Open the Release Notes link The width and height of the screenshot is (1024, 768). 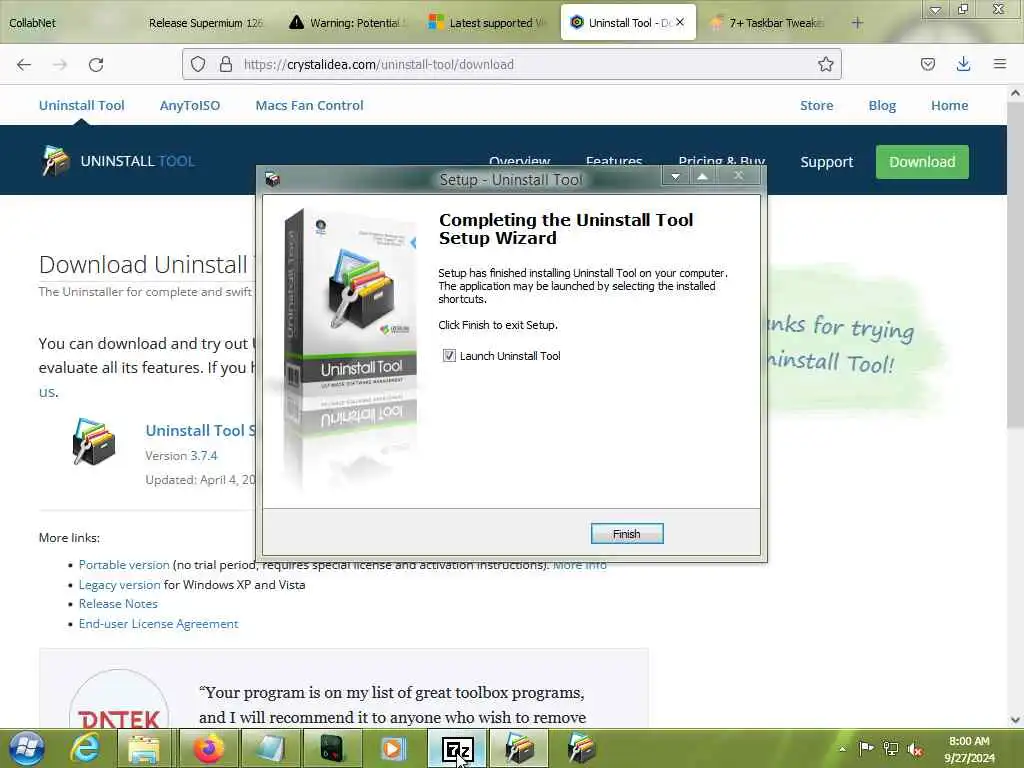[118, 603]
